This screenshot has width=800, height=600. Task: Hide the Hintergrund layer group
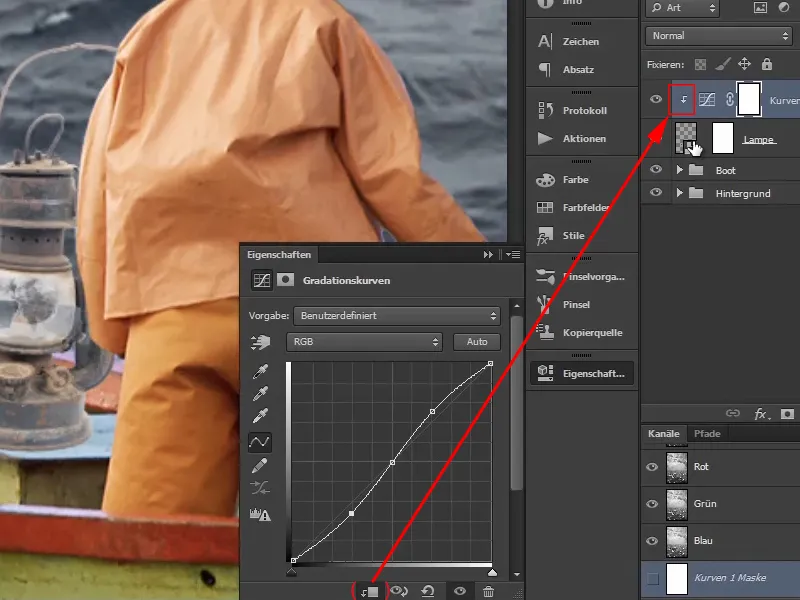(x=656, y=192)
